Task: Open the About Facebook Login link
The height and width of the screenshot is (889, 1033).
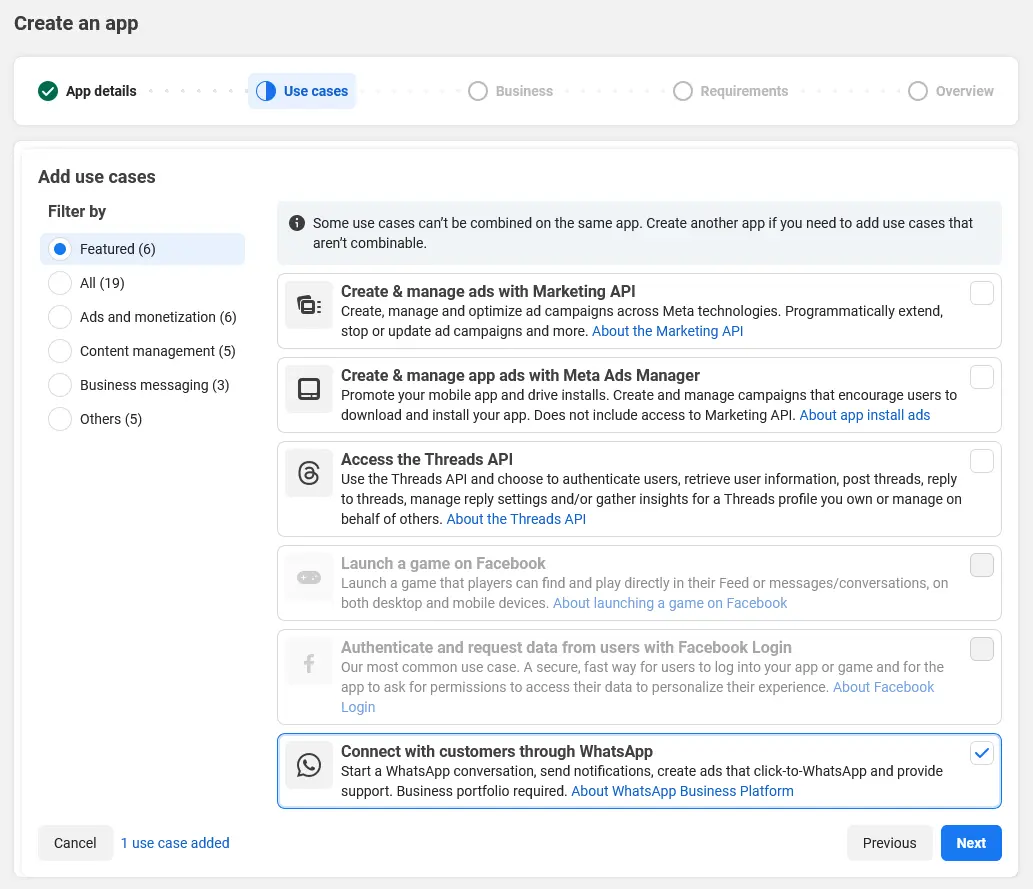Action: point(883,687)
